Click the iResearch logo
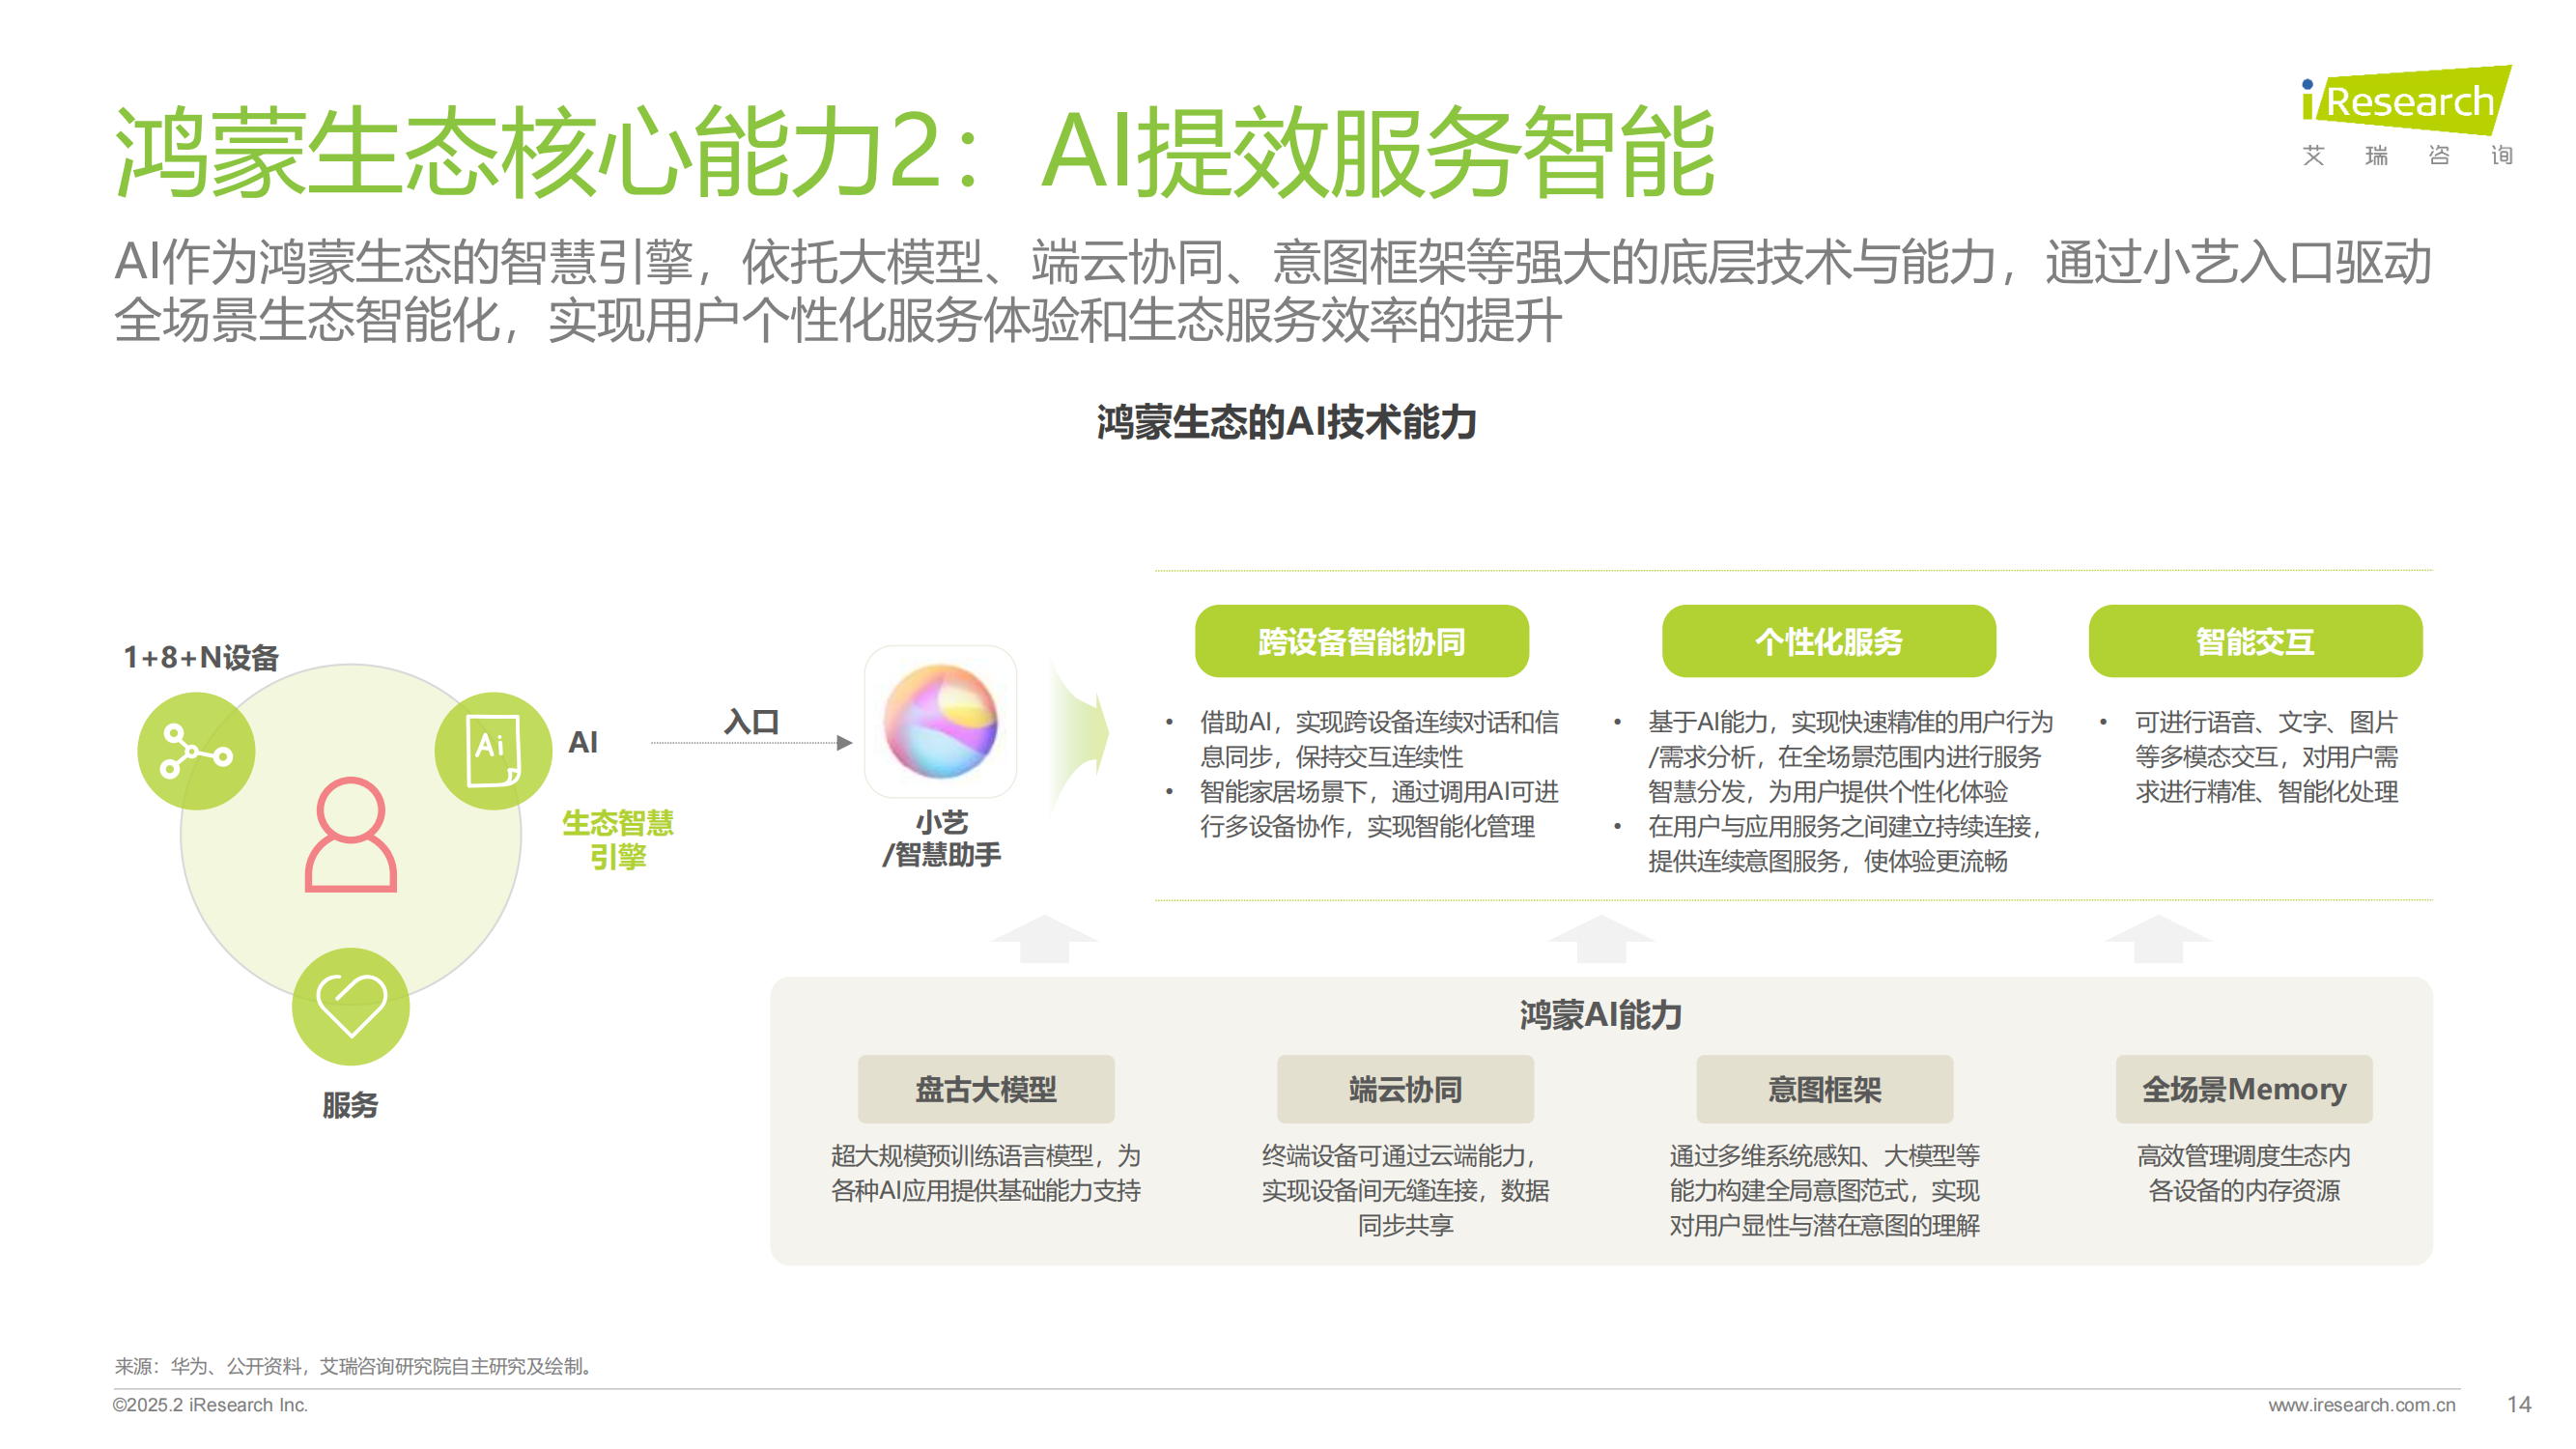Screen dimensions: 2576x1449 point(2406,100)
